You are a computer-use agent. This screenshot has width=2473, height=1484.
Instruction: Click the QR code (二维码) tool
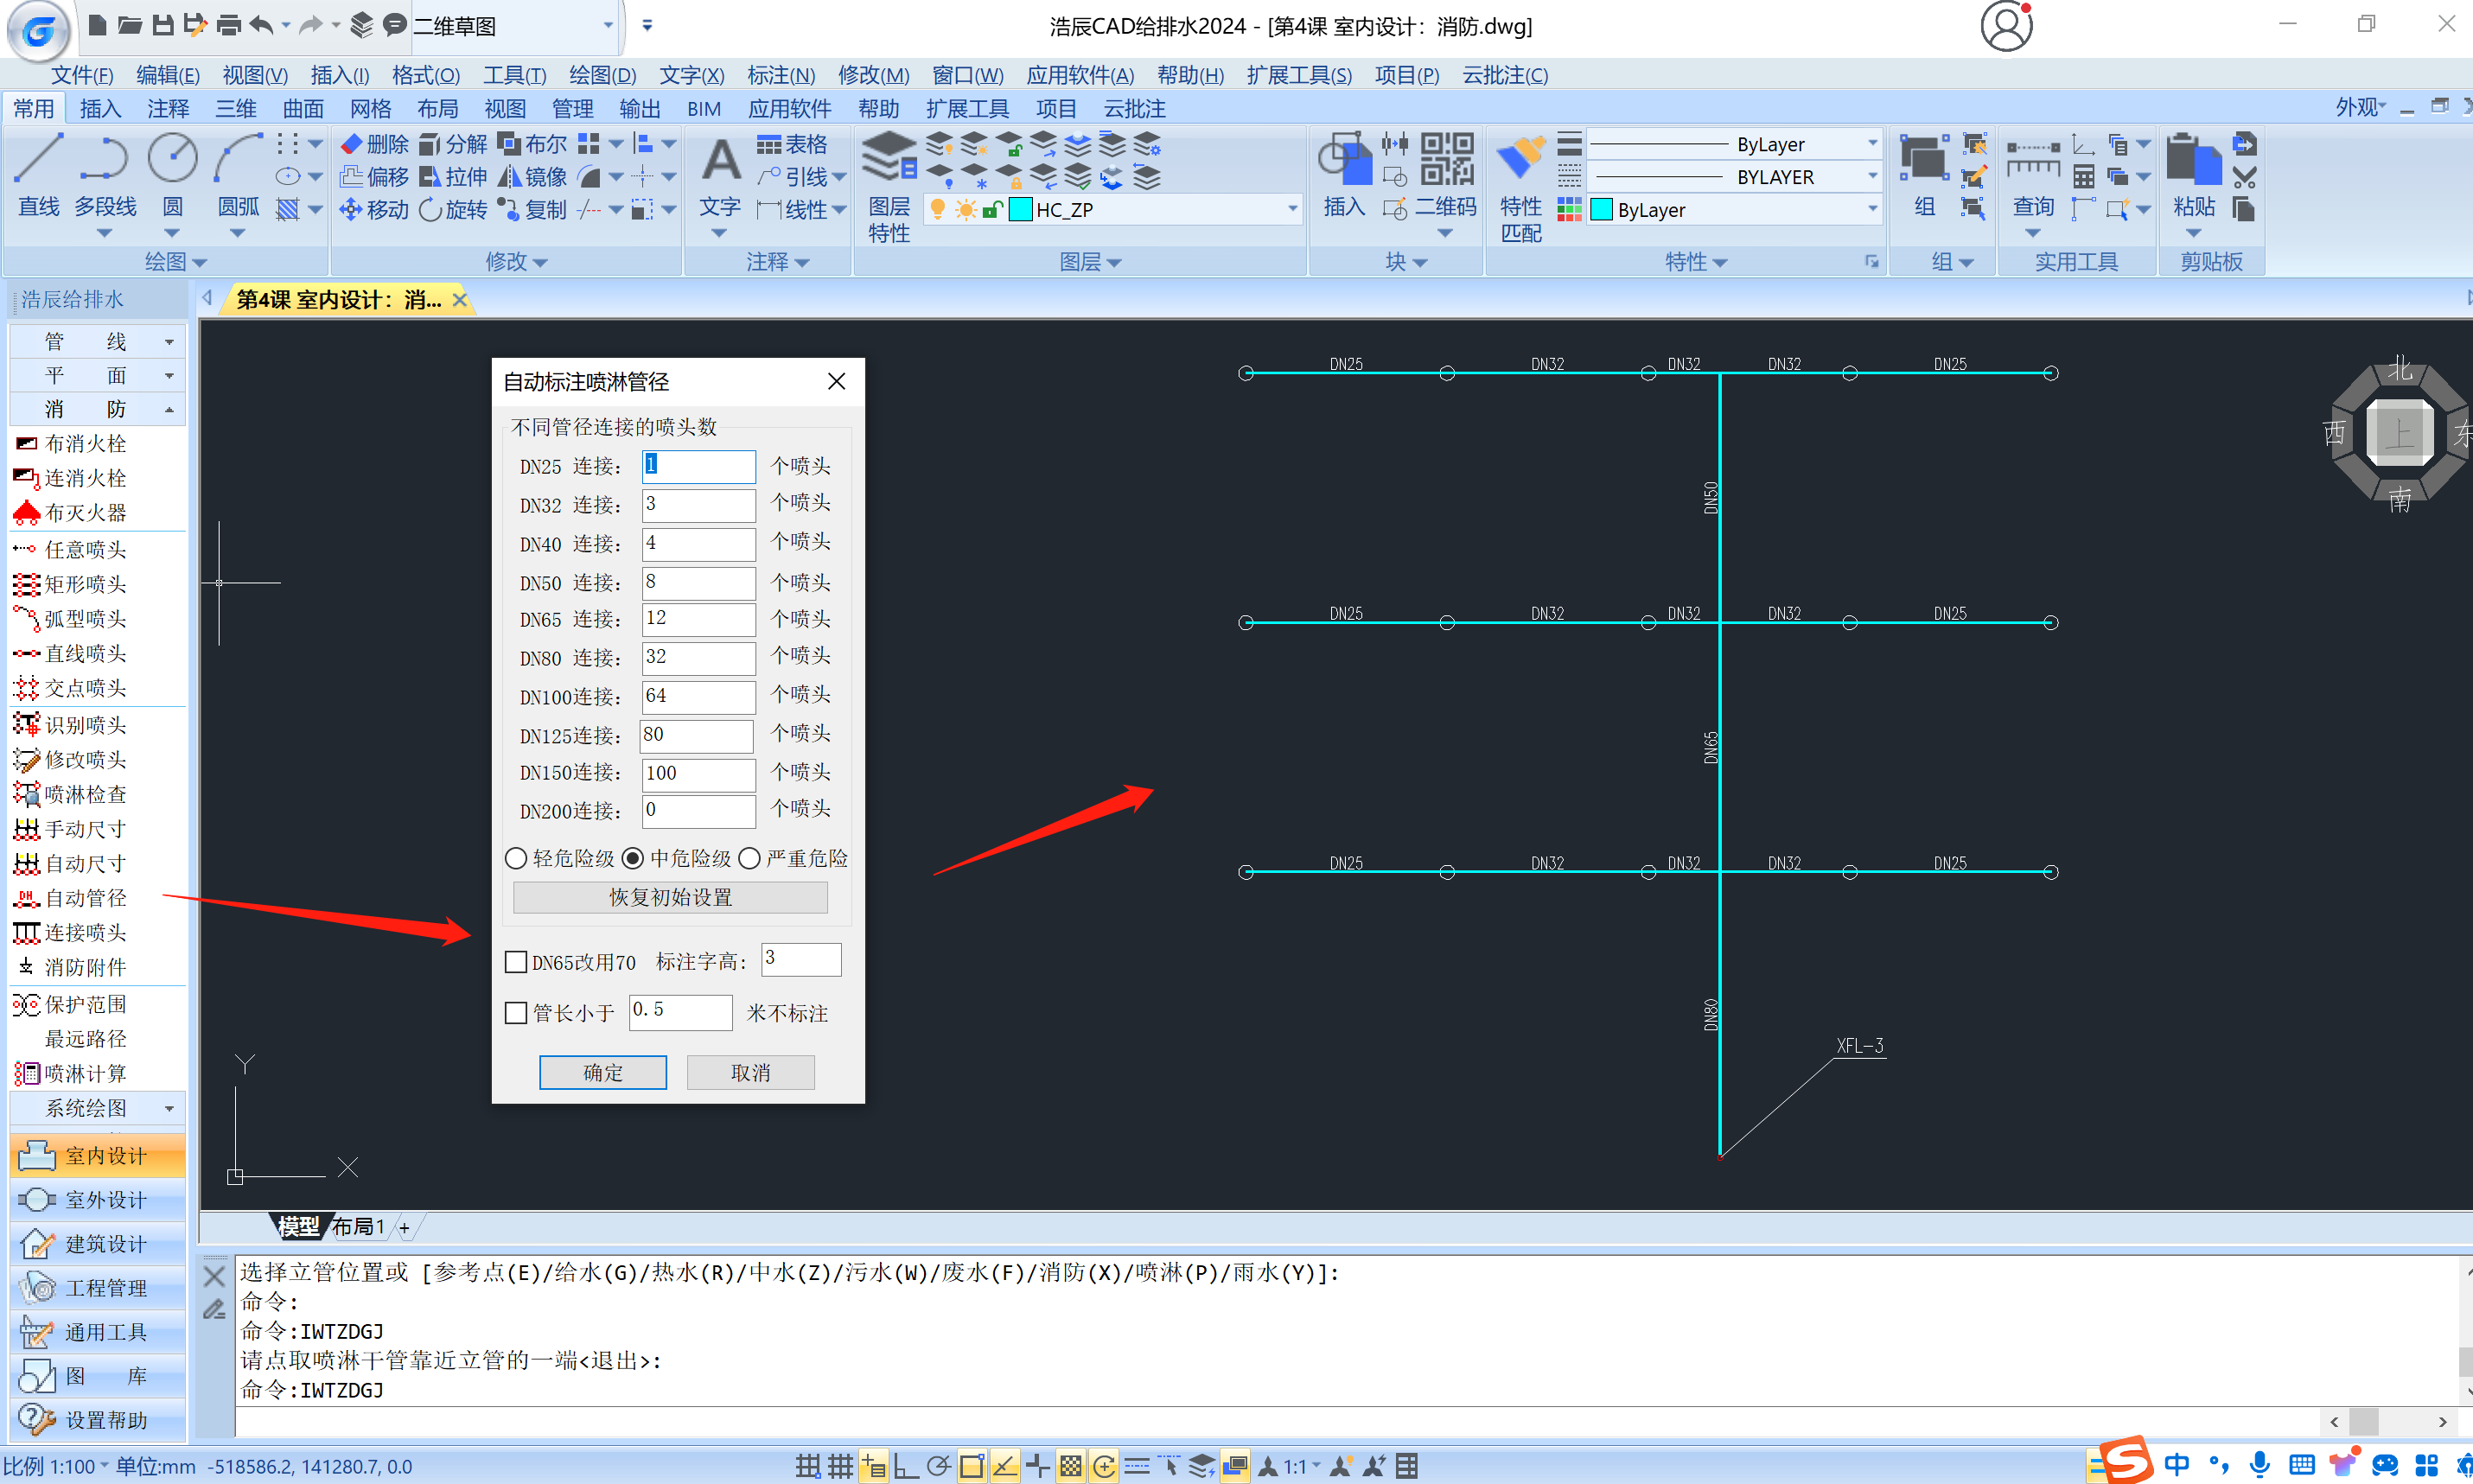tap(1446, 162)
